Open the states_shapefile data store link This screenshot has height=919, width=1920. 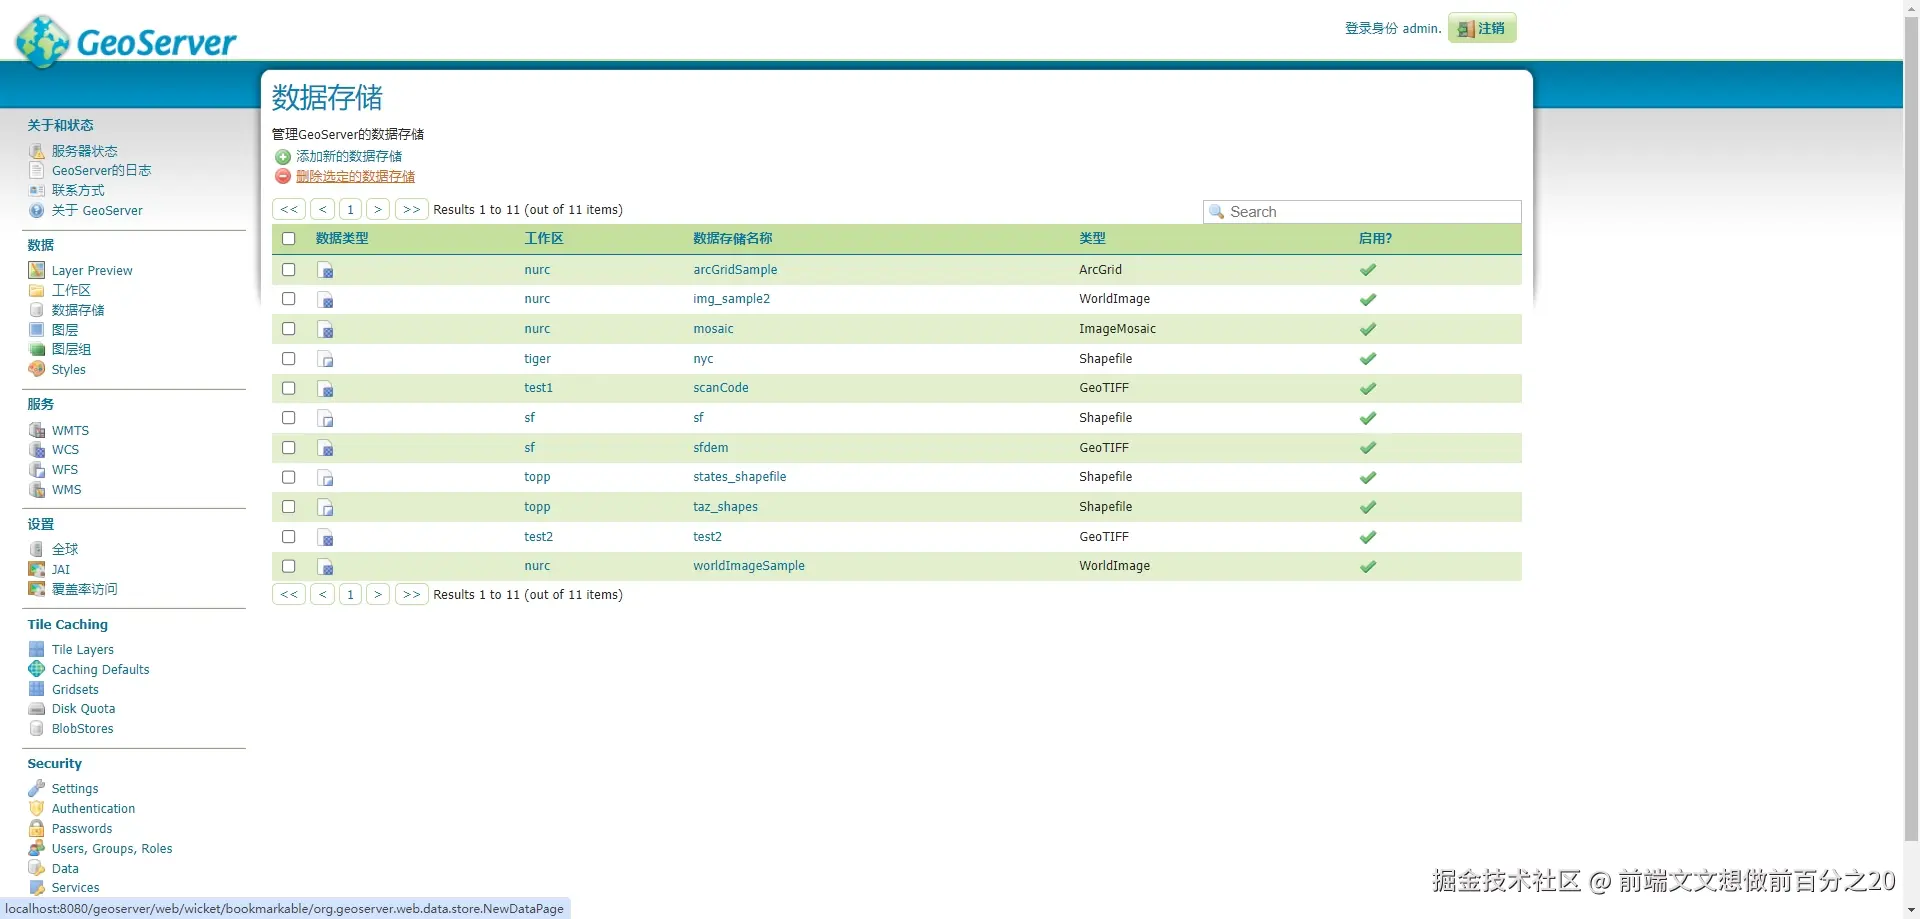coord(740,477)
